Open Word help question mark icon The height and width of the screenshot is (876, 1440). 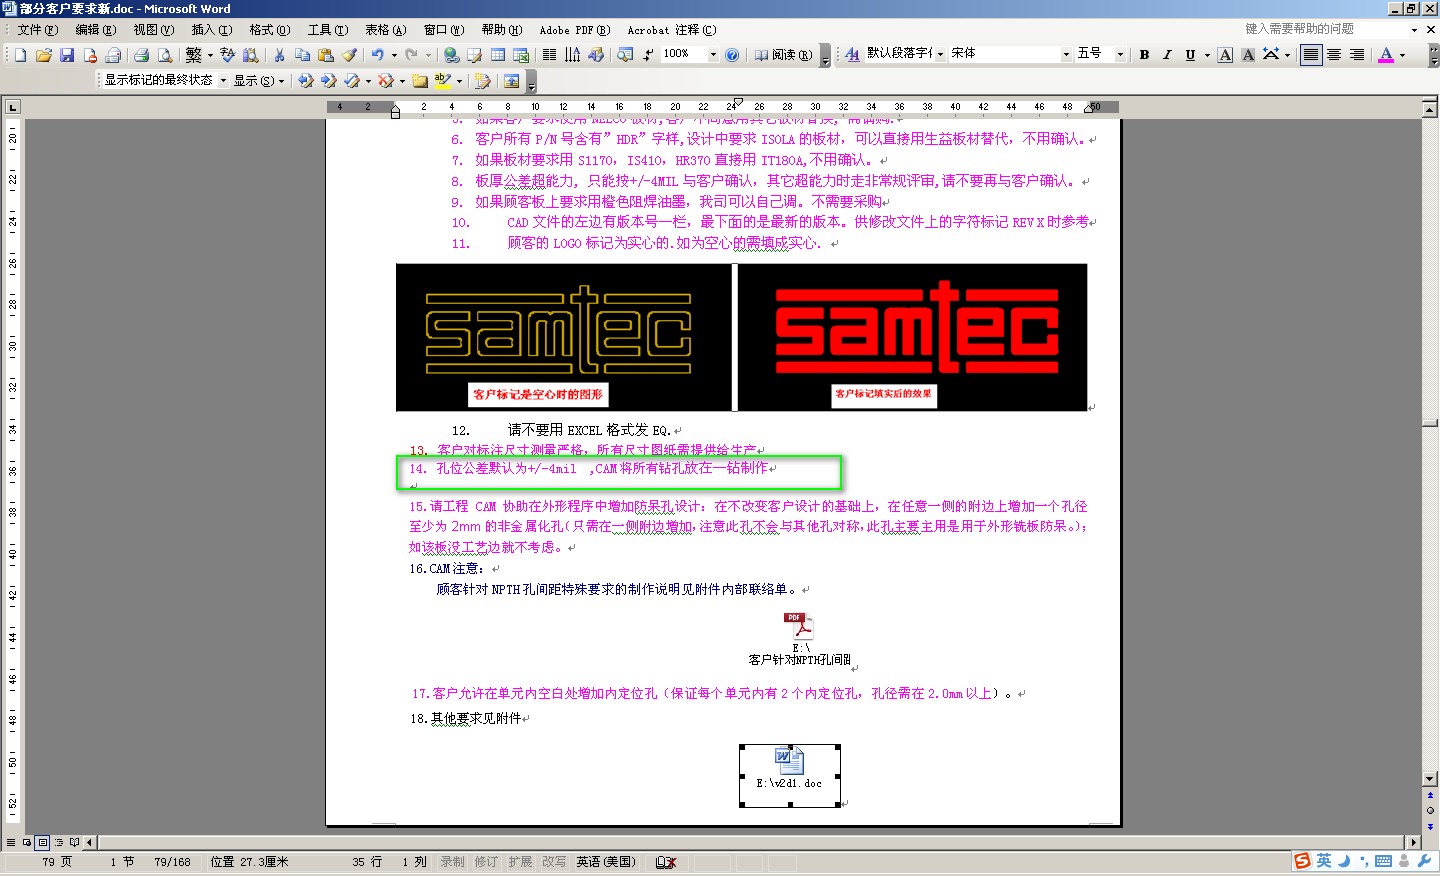[x=732, y=55]
